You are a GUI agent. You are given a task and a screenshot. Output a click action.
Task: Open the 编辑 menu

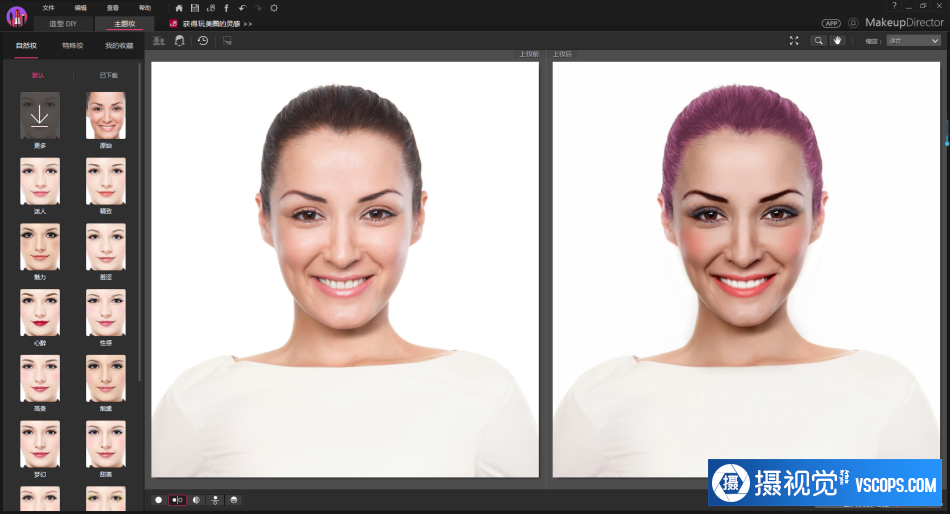pos(81,8)
